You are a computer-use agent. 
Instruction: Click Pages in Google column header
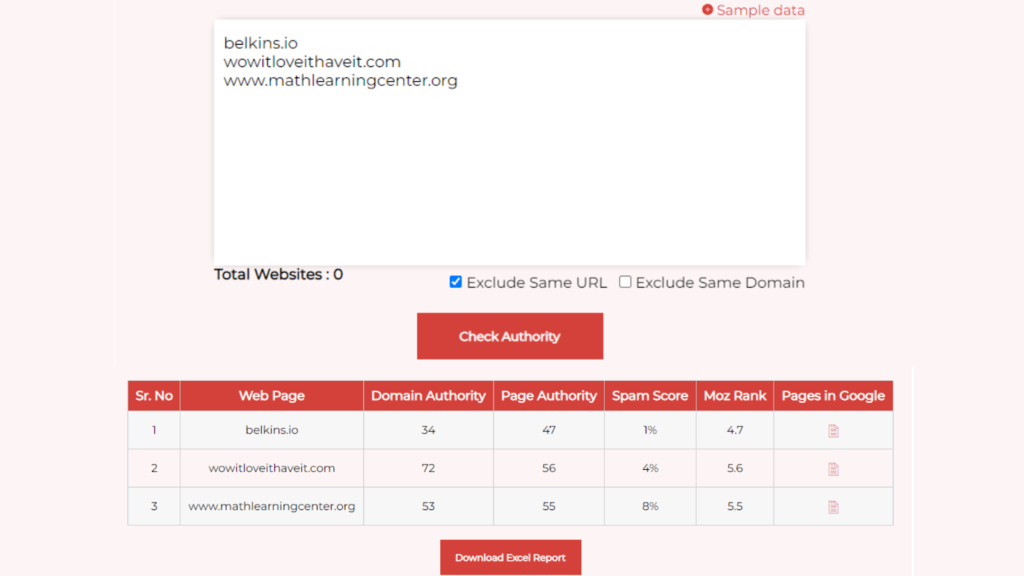[833, 396]
